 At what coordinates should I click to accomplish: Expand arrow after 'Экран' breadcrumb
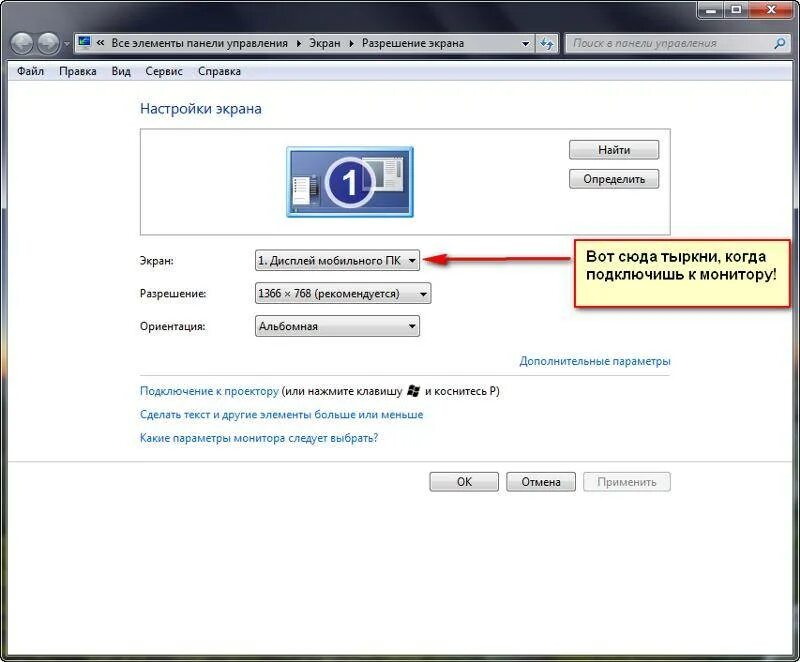tap(352, 43)
